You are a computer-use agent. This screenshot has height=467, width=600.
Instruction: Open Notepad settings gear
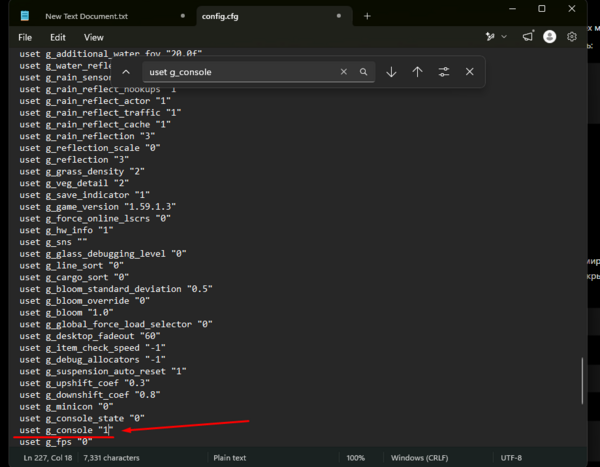pyautogui.click(x=572, y=37)
